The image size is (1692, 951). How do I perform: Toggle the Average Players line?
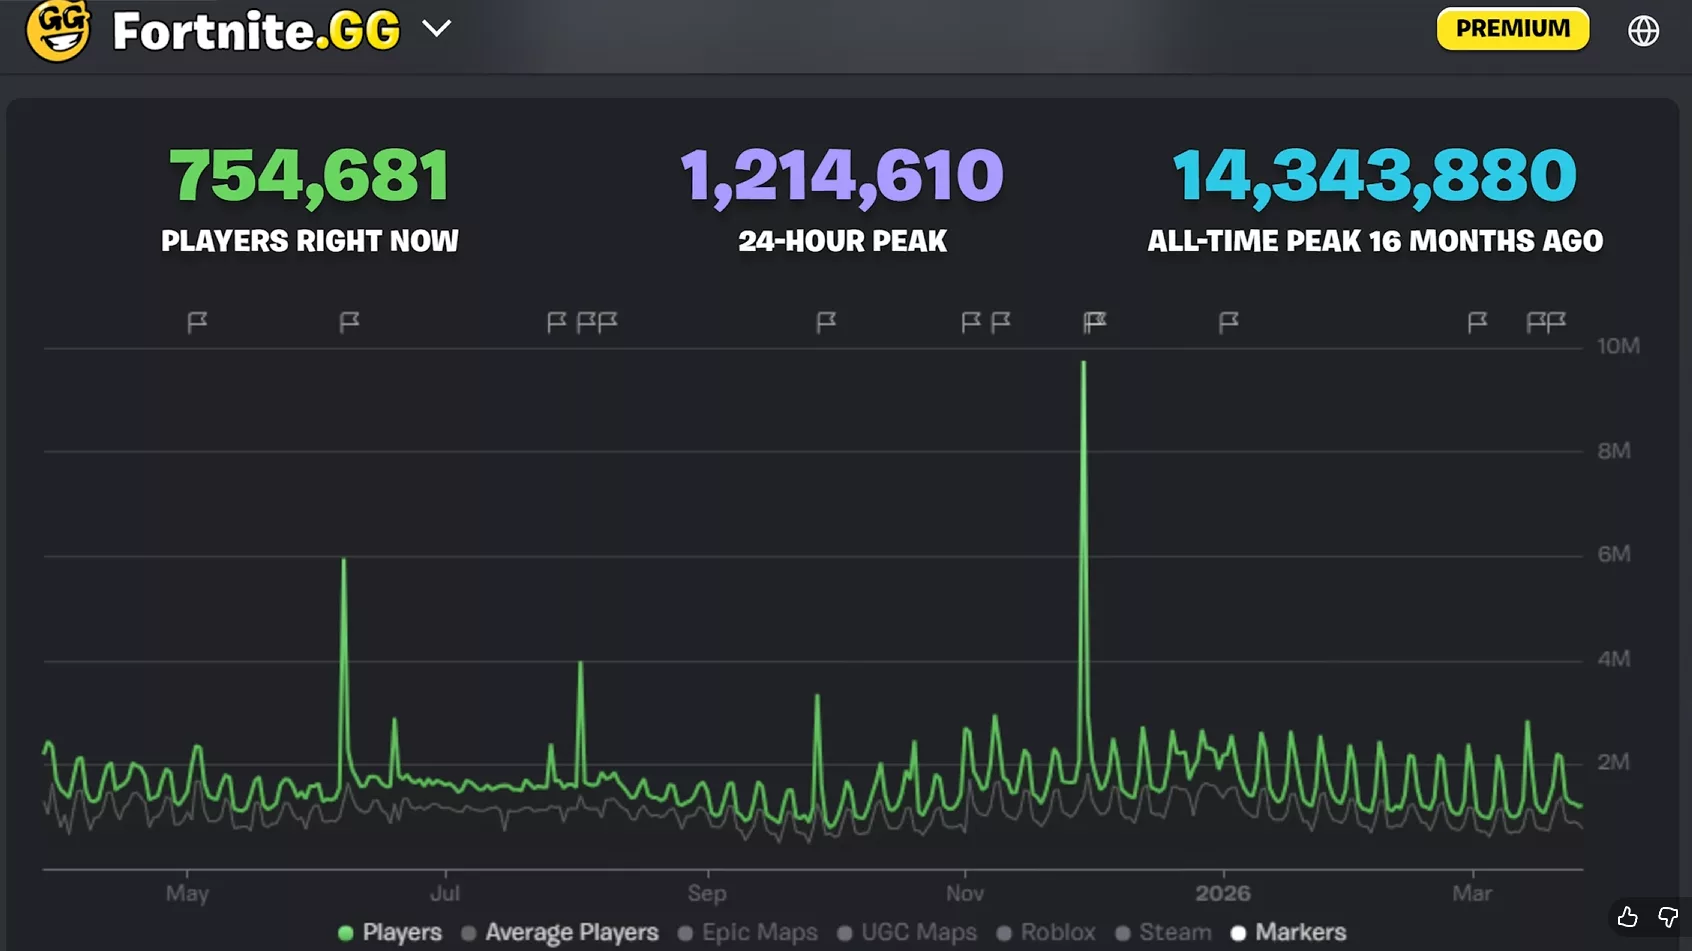(x=573, y=932)
